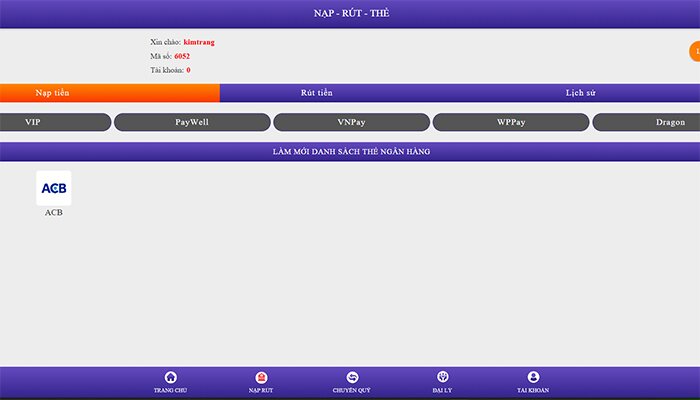Click the username kimtrang
Screen dimensions: 700x400
coord(199,42)
